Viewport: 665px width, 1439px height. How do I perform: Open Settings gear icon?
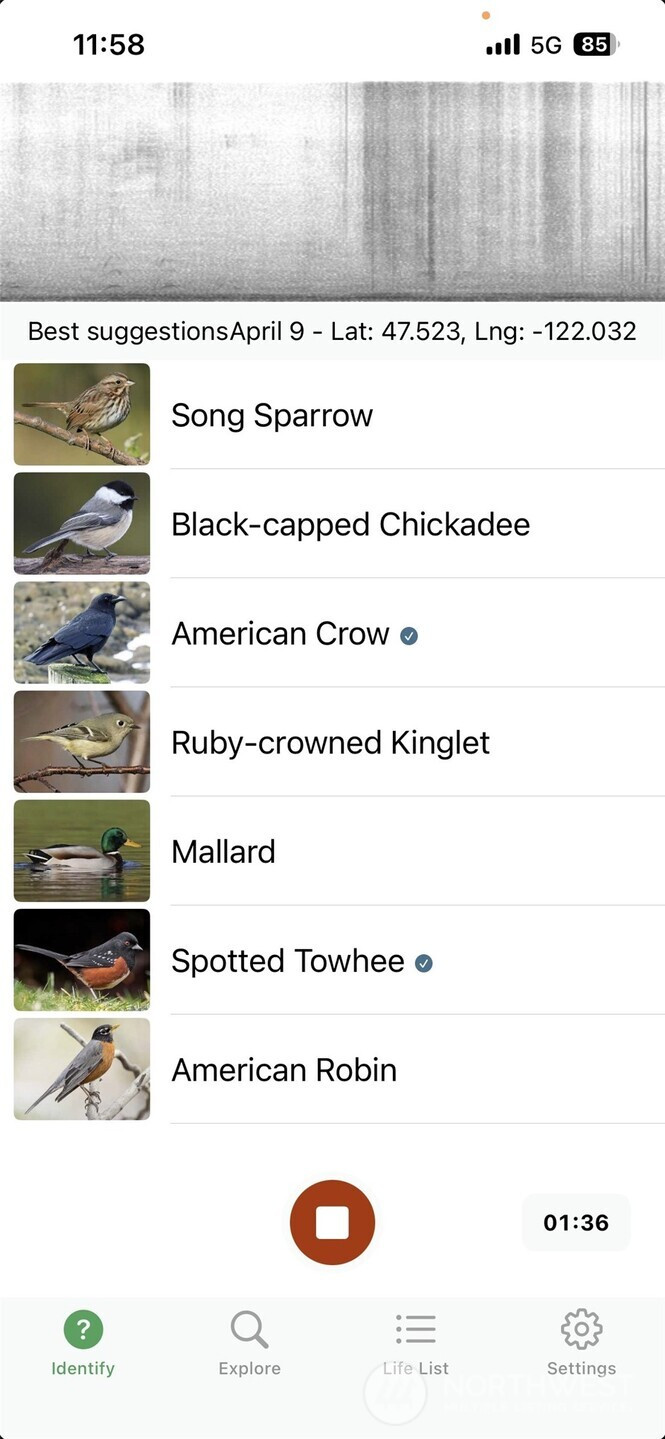click(581, 1329)
